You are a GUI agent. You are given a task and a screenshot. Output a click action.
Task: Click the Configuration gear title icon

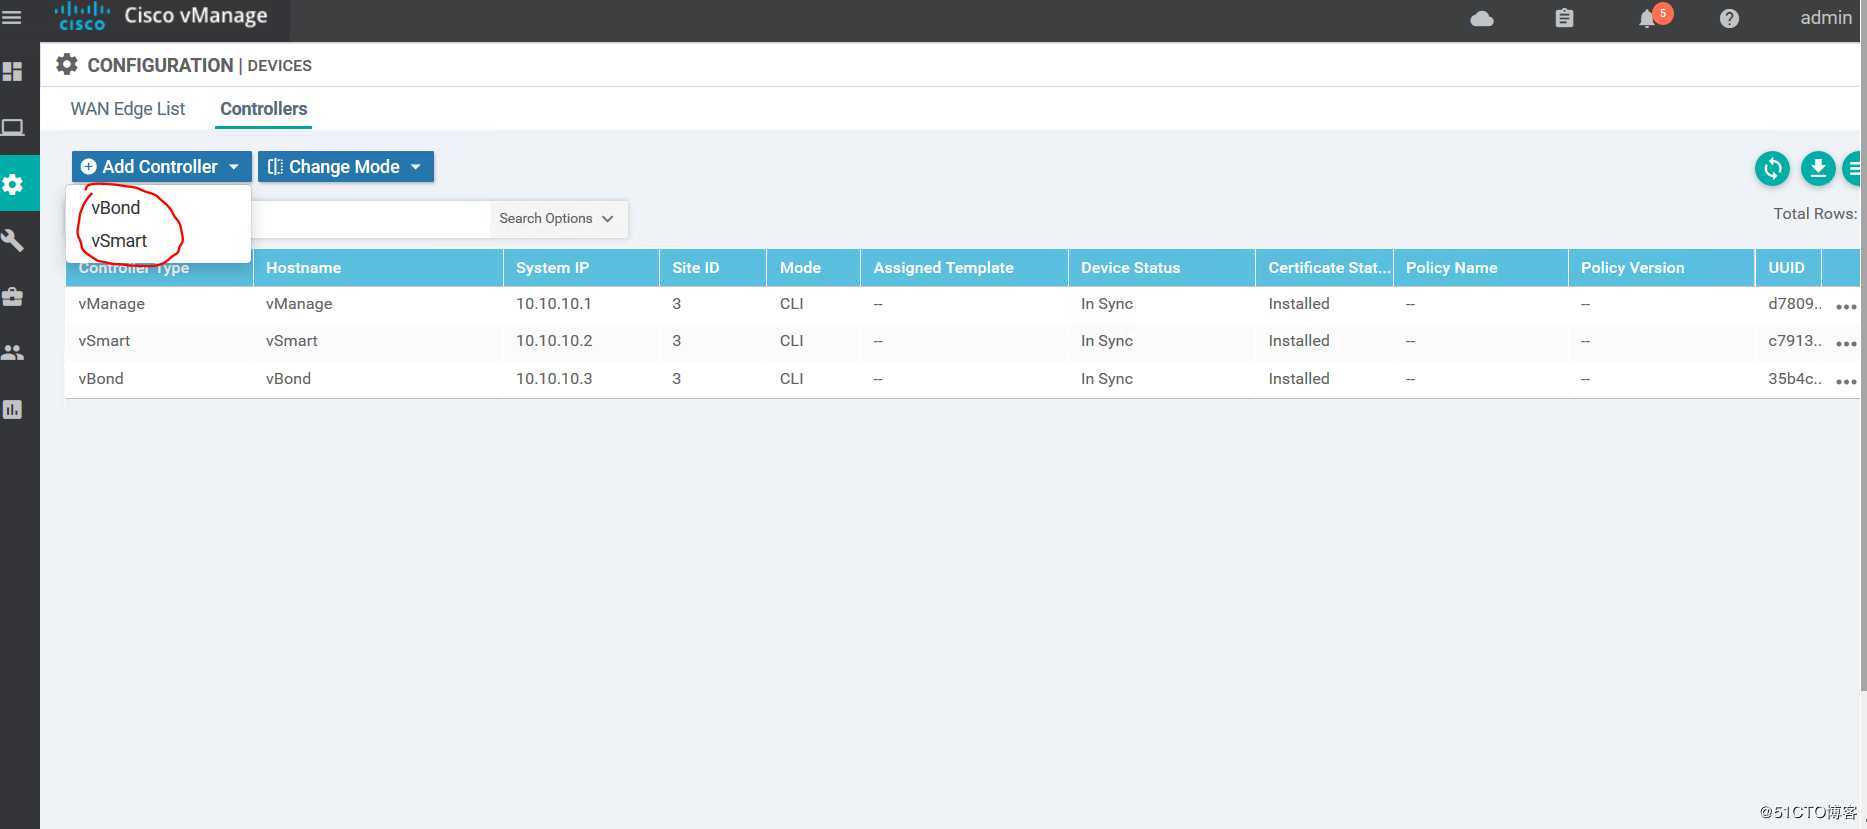67,65
